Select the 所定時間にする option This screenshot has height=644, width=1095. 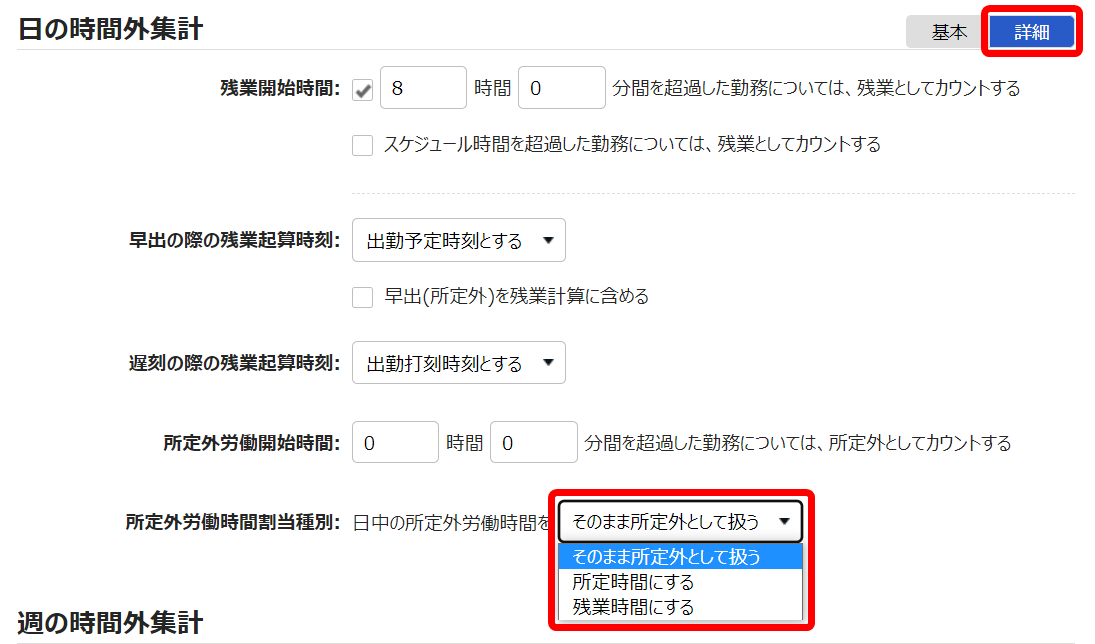[x=680, y=582]
